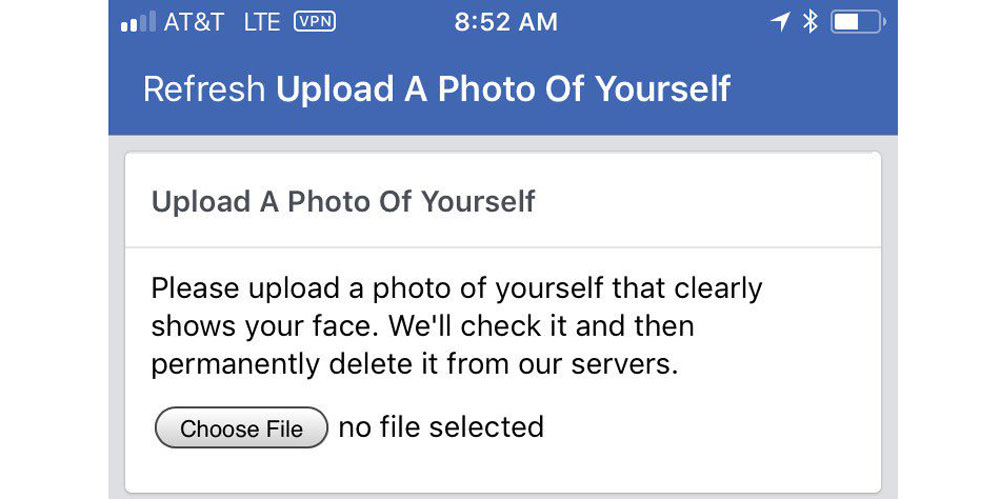Click the text "permanently delete it from our servers"
1000x500 pixels.
(x=414, y=364)
